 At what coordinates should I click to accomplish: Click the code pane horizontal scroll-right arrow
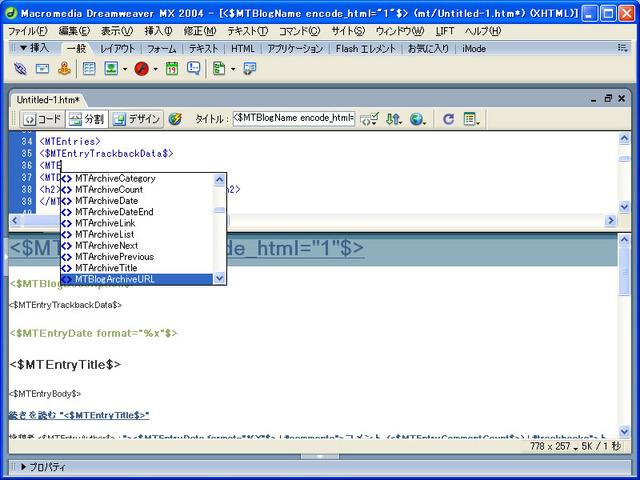[x=610, y=220]
